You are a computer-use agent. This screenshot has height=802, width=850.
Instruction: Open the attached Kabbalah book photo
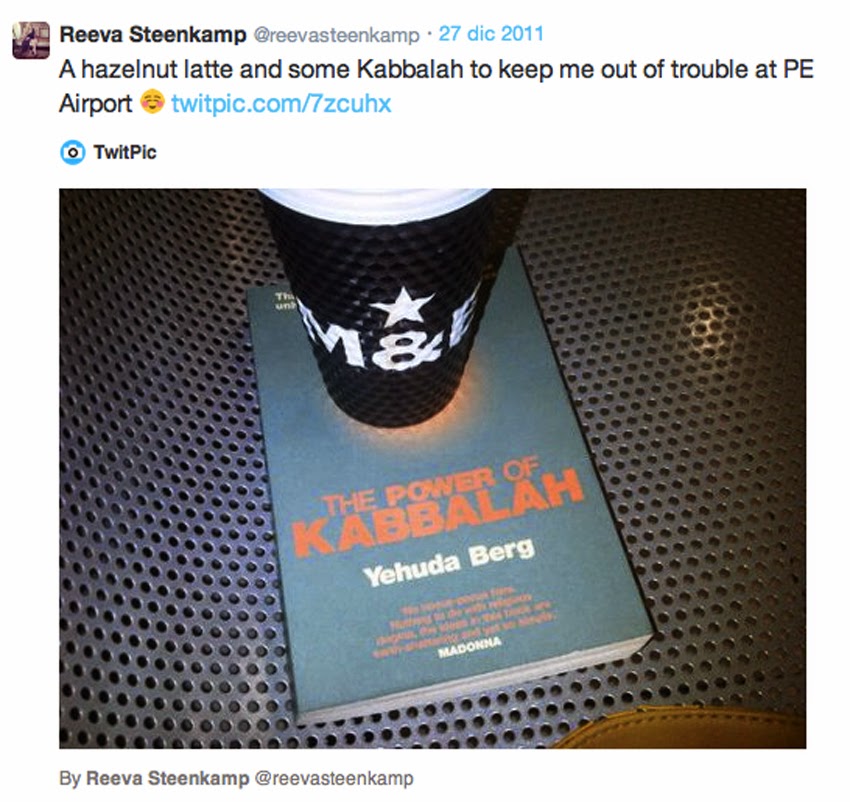click(433, 469)
